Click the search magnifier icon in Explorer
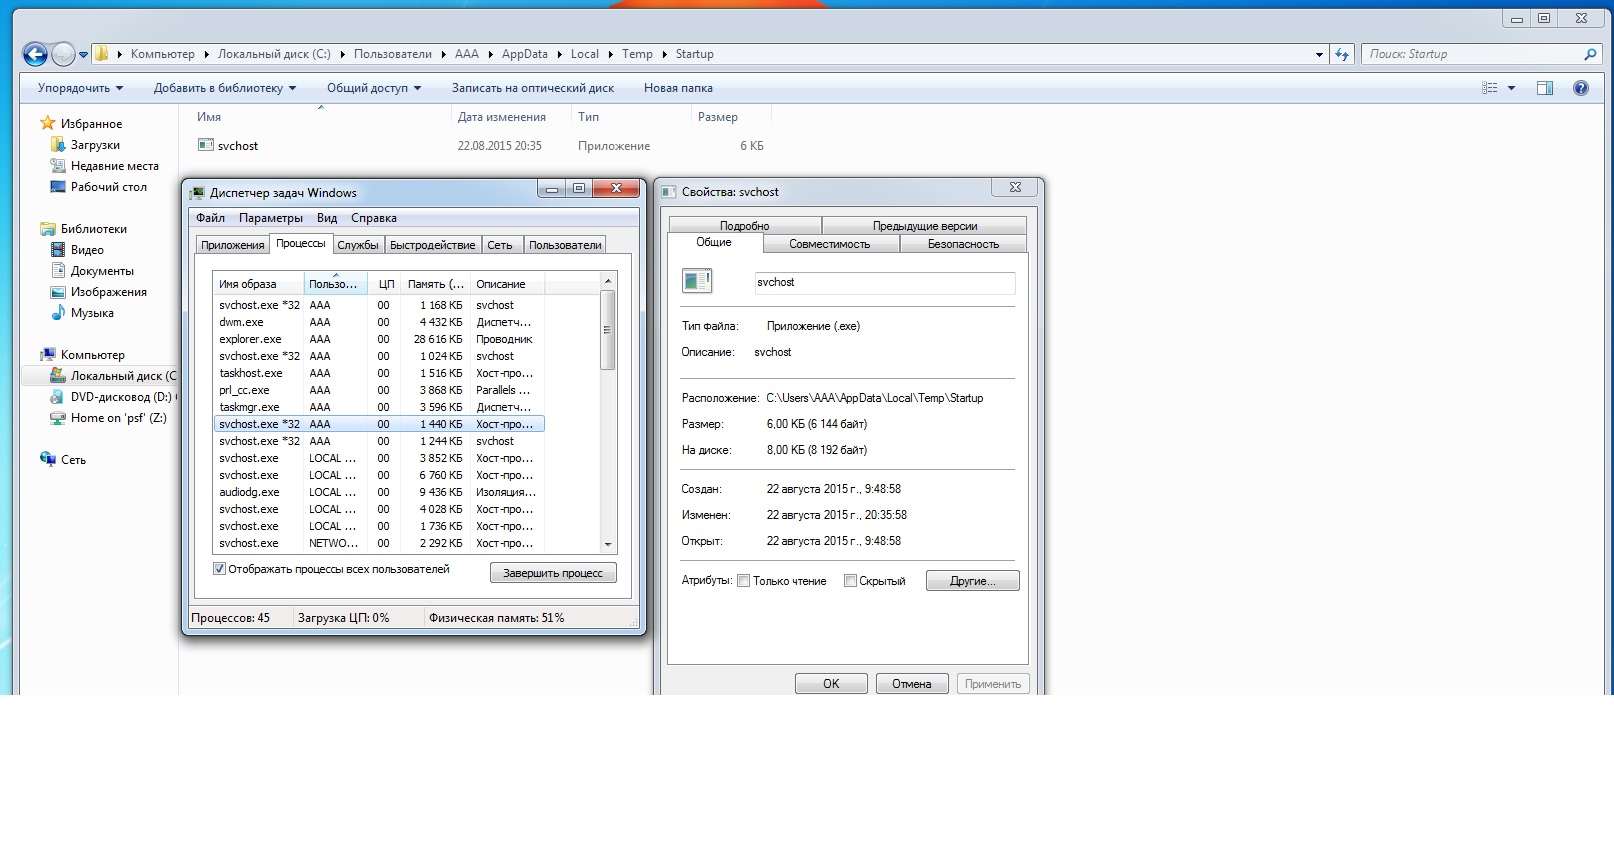 pos(1590,54)
